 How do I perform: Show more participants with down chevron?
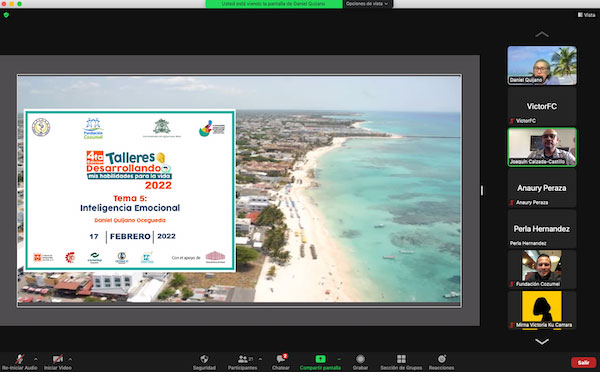click(542, 341)
